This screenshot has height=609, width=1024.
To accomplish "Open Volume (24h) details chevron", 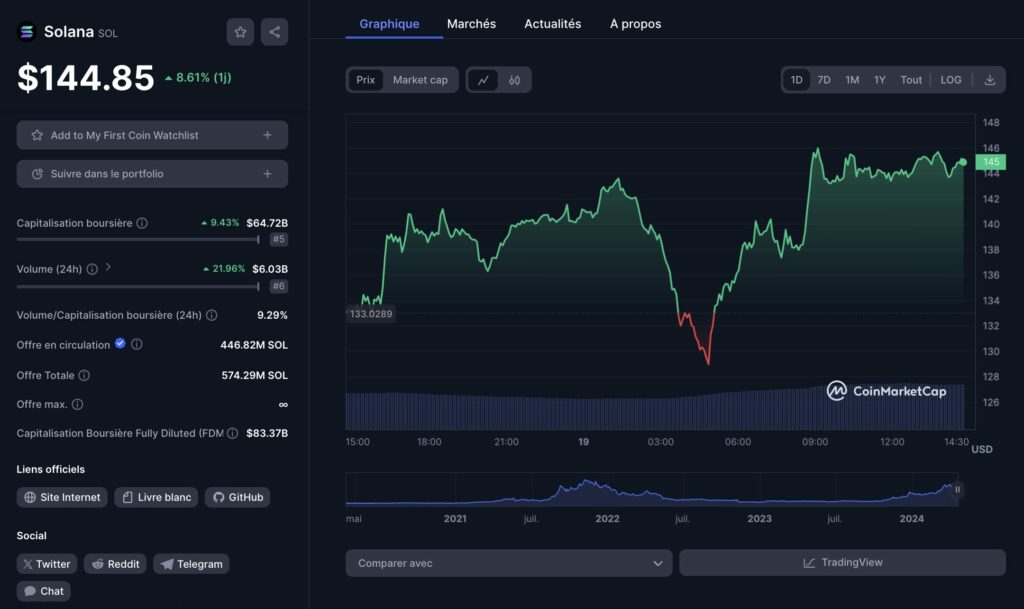I will (108, 267).
